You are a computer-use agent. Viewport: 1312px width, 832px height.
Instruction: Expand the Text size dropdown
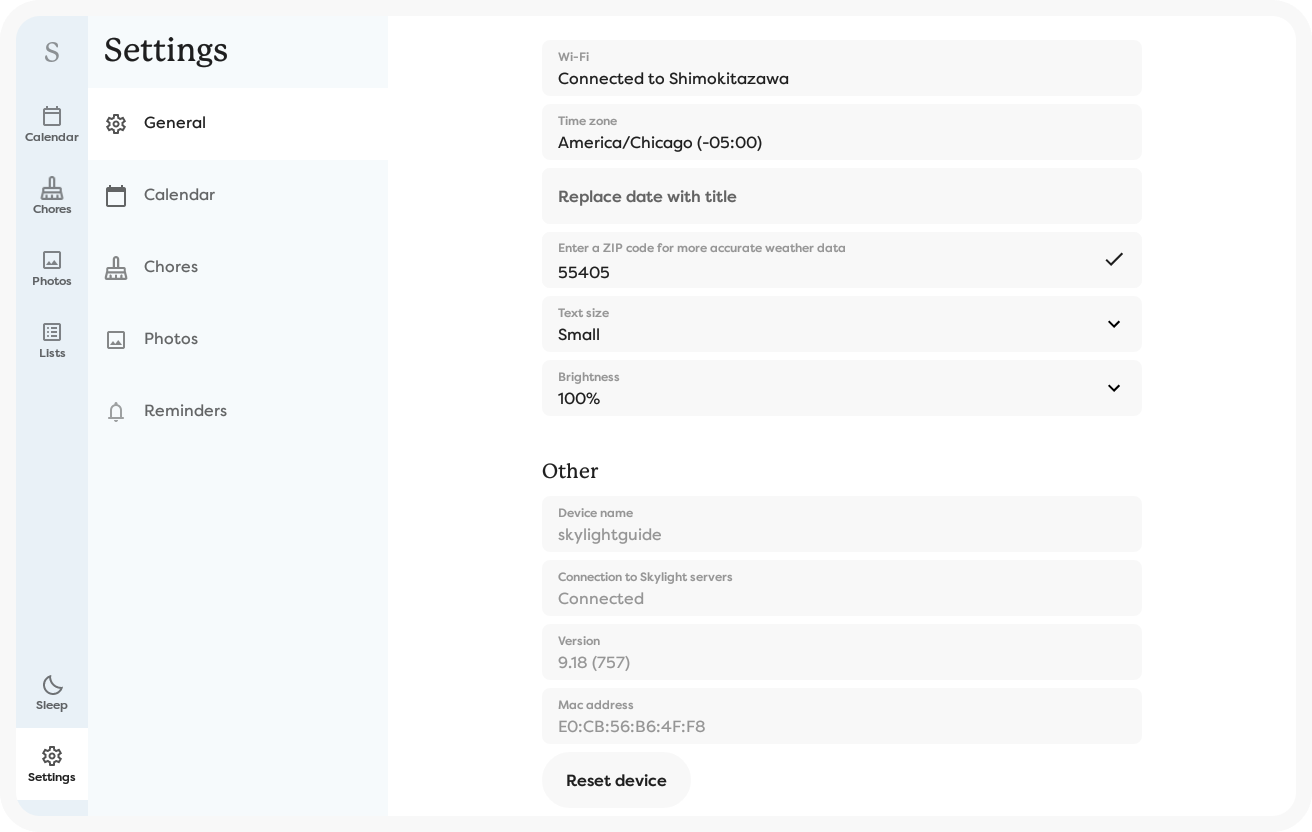tap(1114, 324)
